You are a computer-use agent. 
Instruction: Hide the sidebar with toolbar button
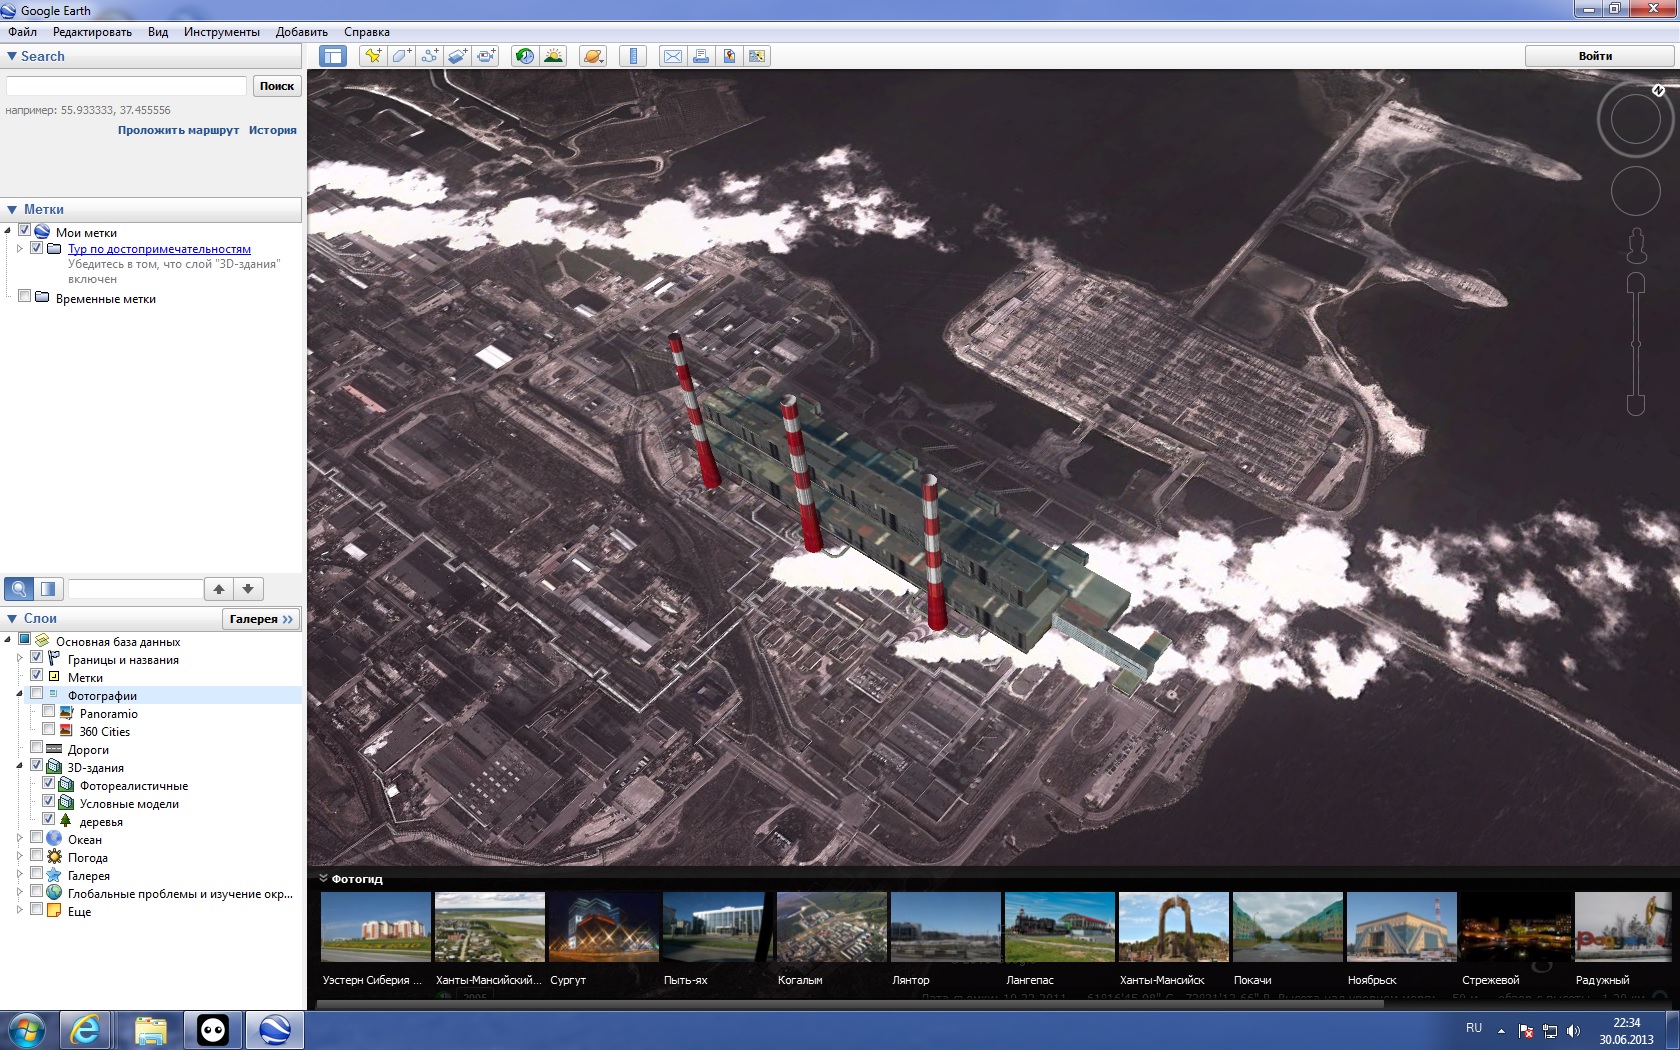pyautogui.click(x=332, y=56)
